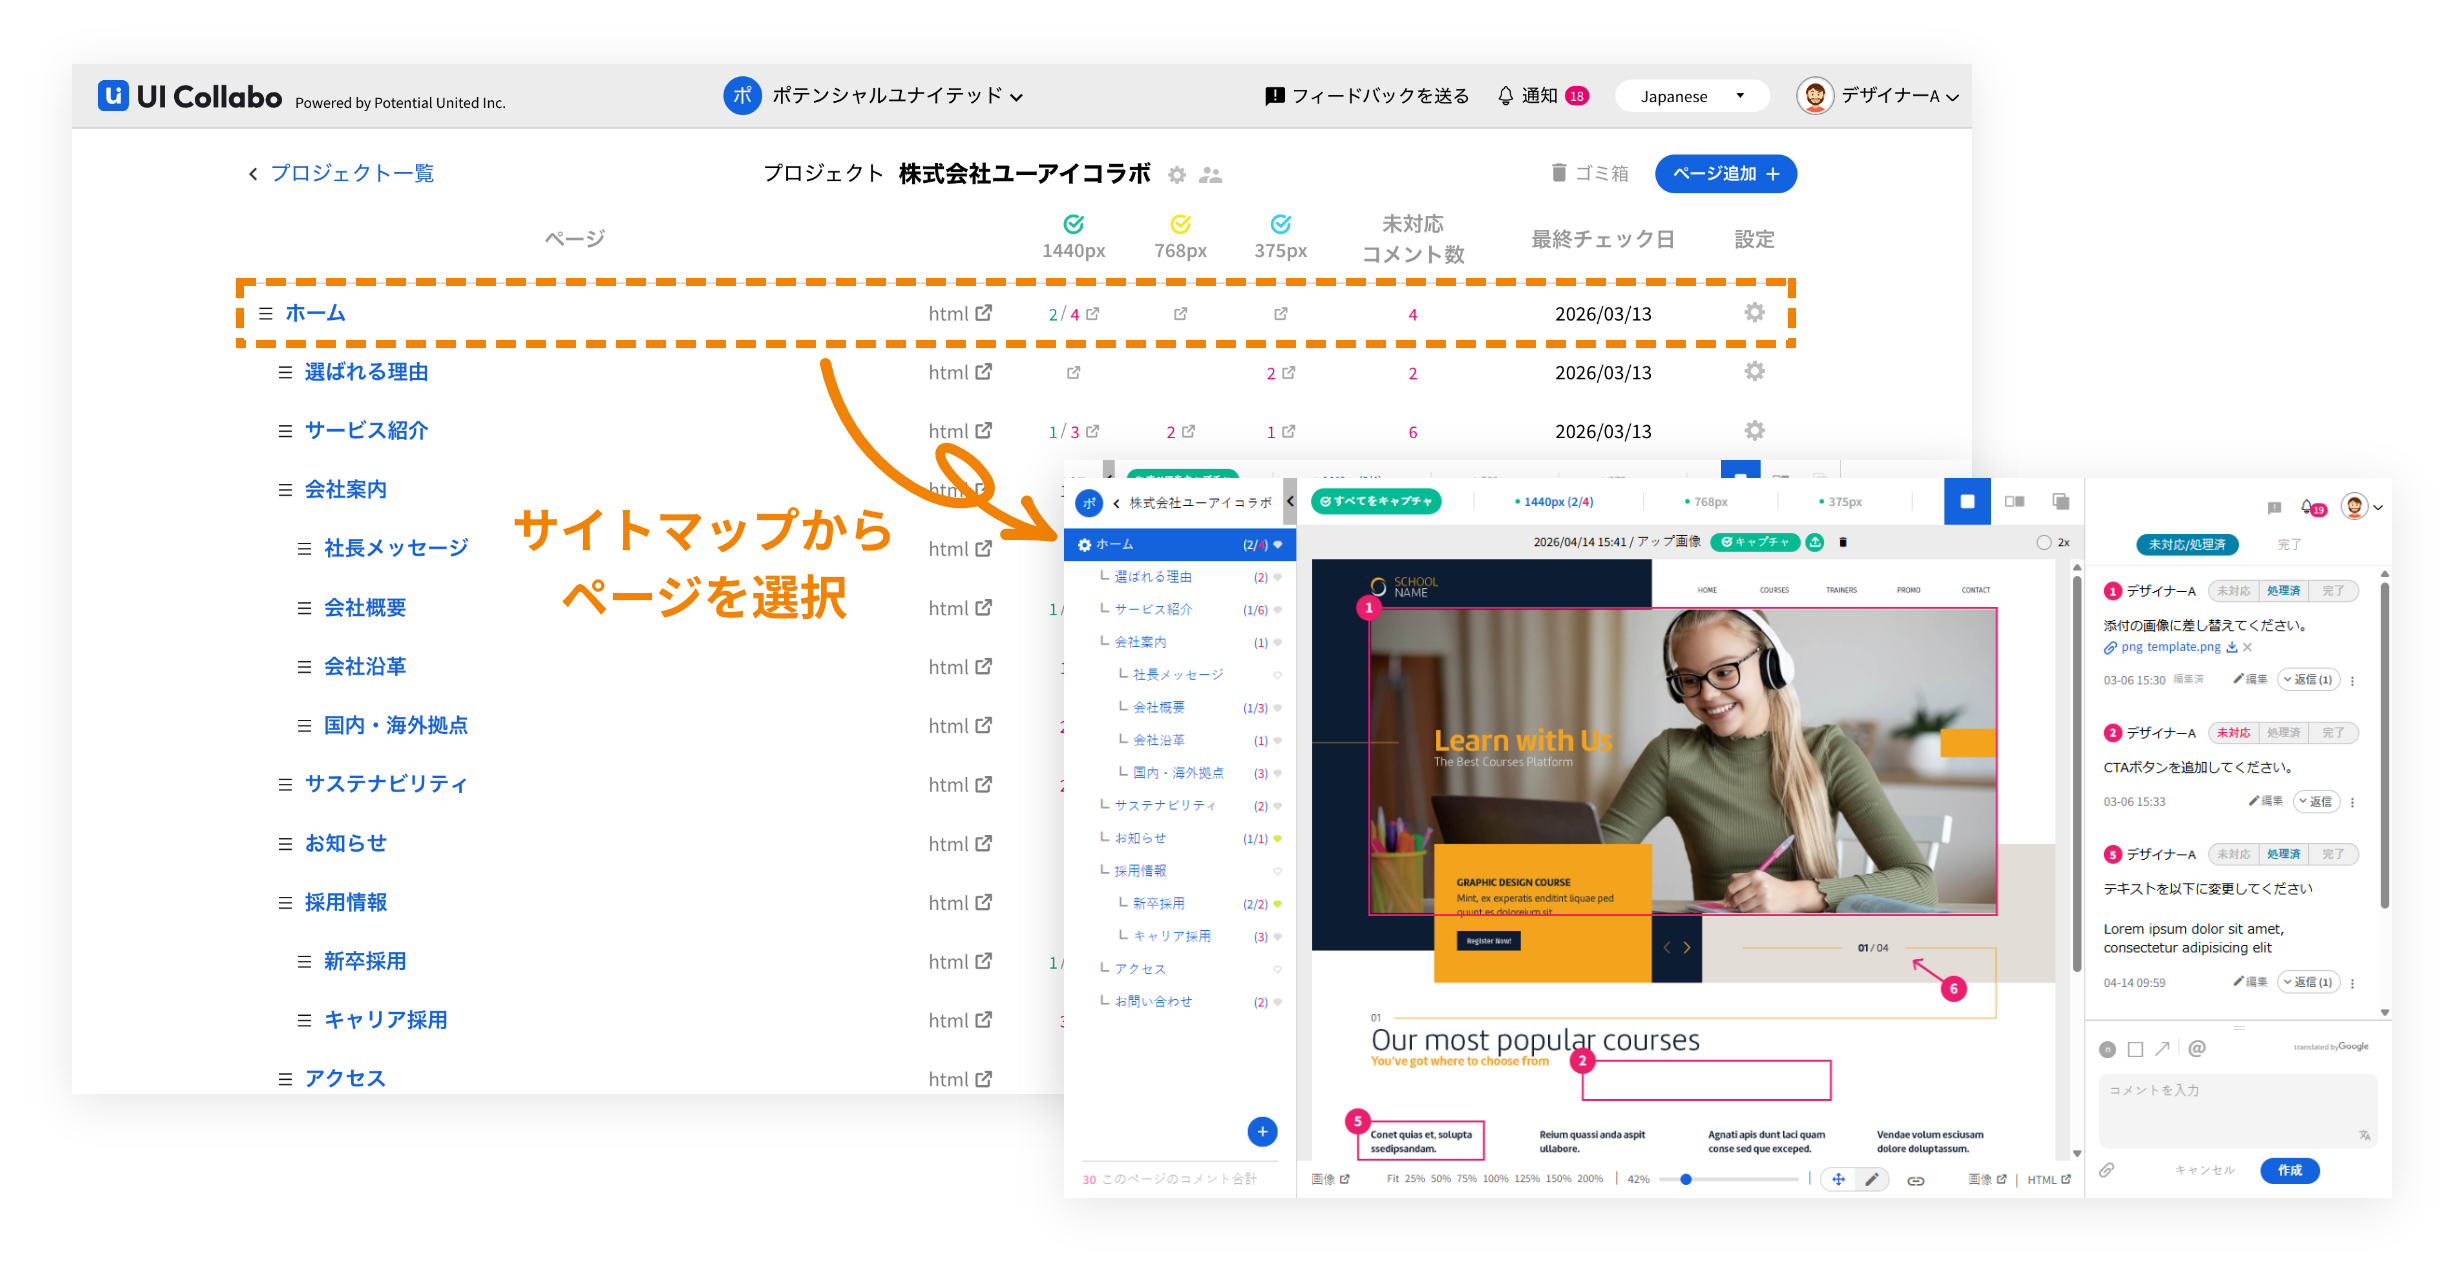Open the Japanese language dropdown
2464x1278 pixels.
point(1692,95)
